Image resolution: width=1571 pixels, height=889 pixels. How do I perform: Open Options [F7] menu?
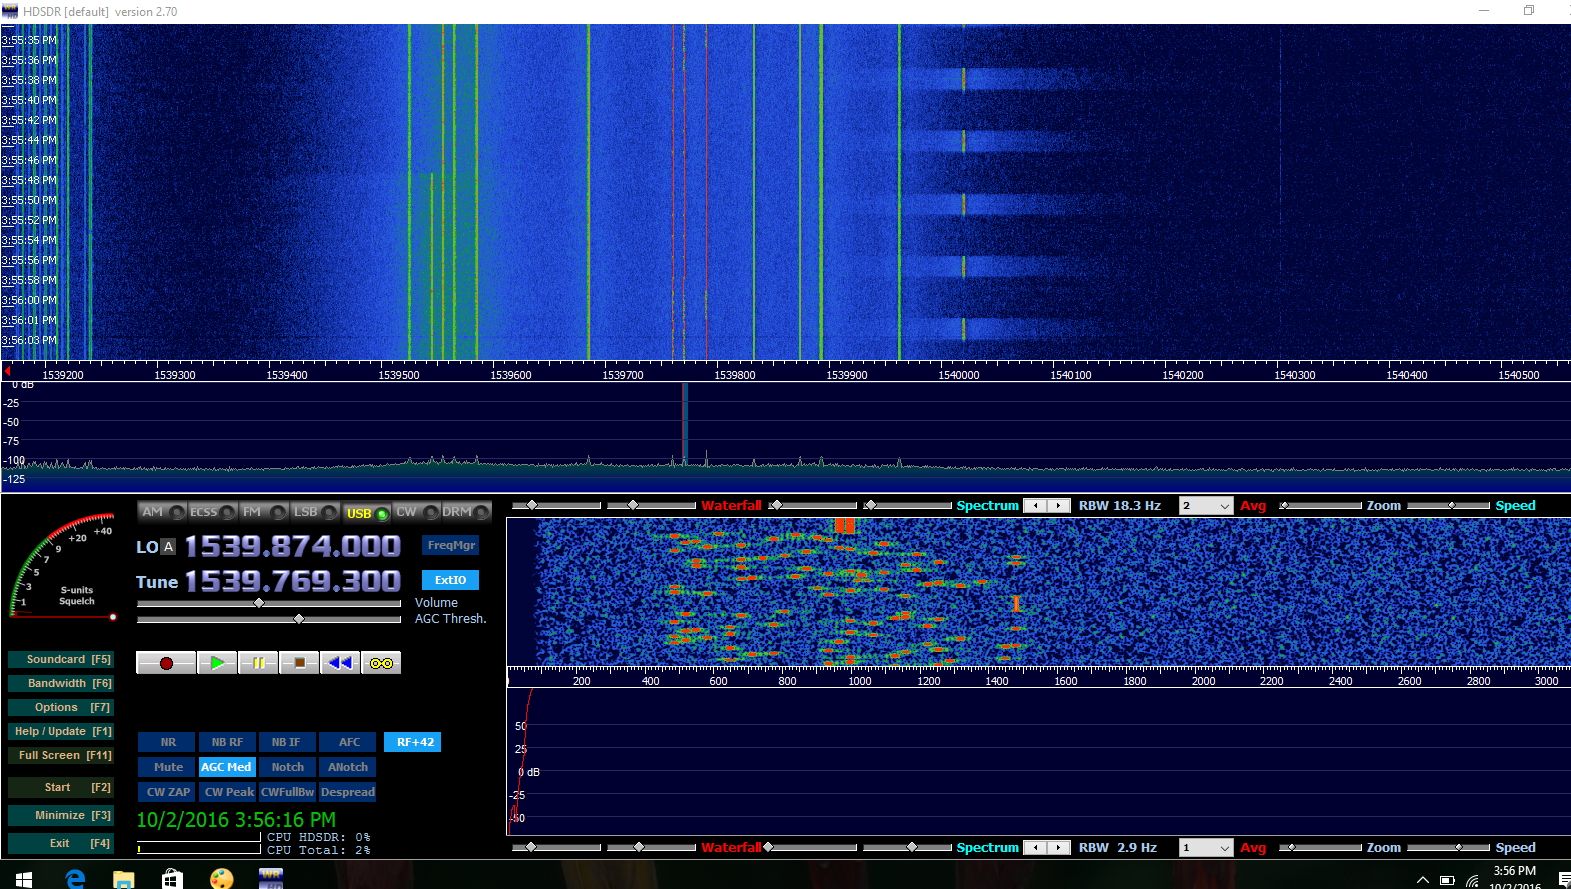pos(61,707)
